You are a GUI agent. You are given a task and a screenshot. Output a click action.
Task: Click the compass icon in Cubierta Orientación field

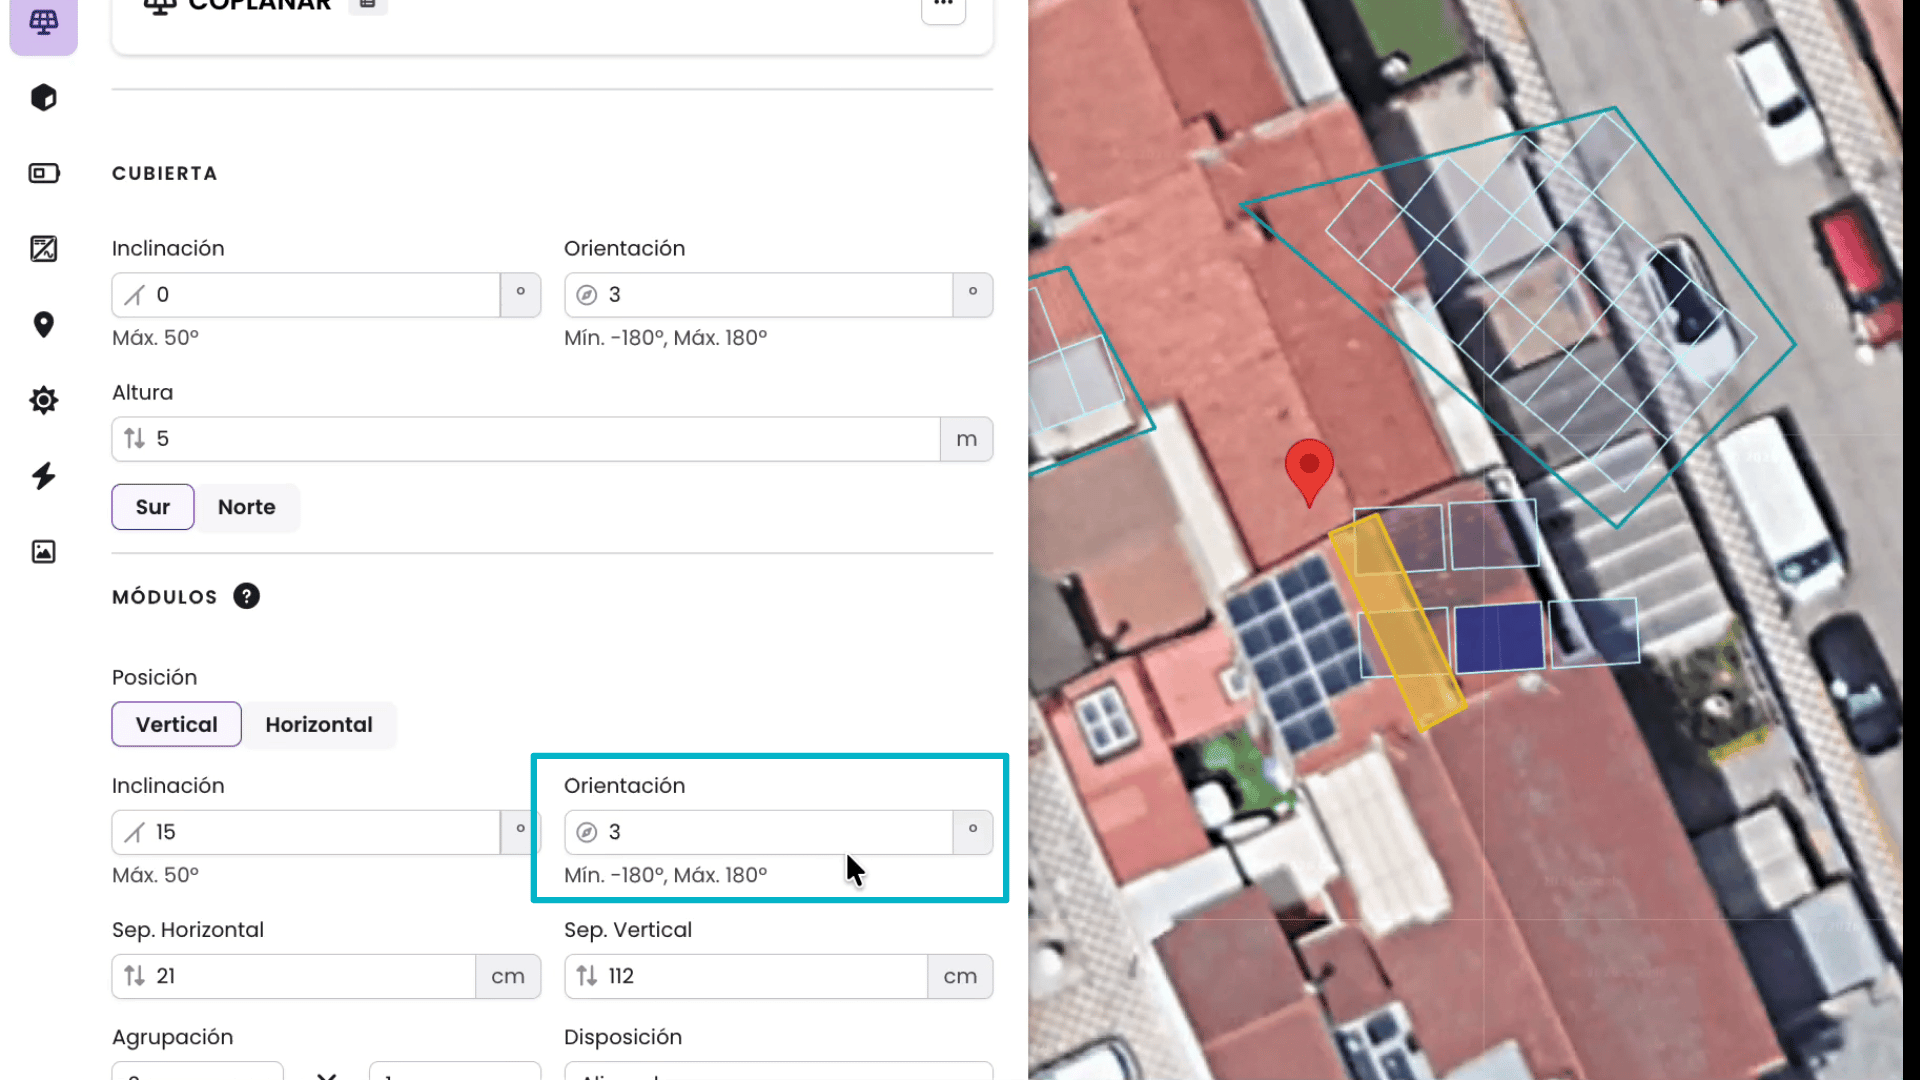(587, 295)
